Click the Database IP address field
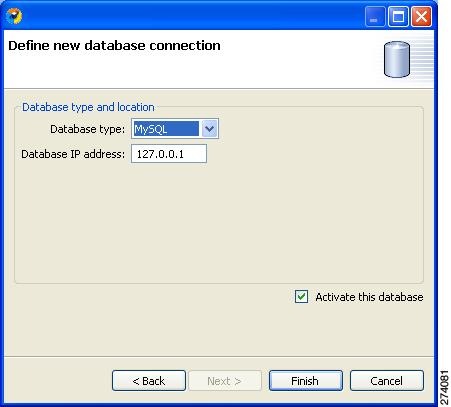This screenshot has height=407, width=451. (169, 154)
